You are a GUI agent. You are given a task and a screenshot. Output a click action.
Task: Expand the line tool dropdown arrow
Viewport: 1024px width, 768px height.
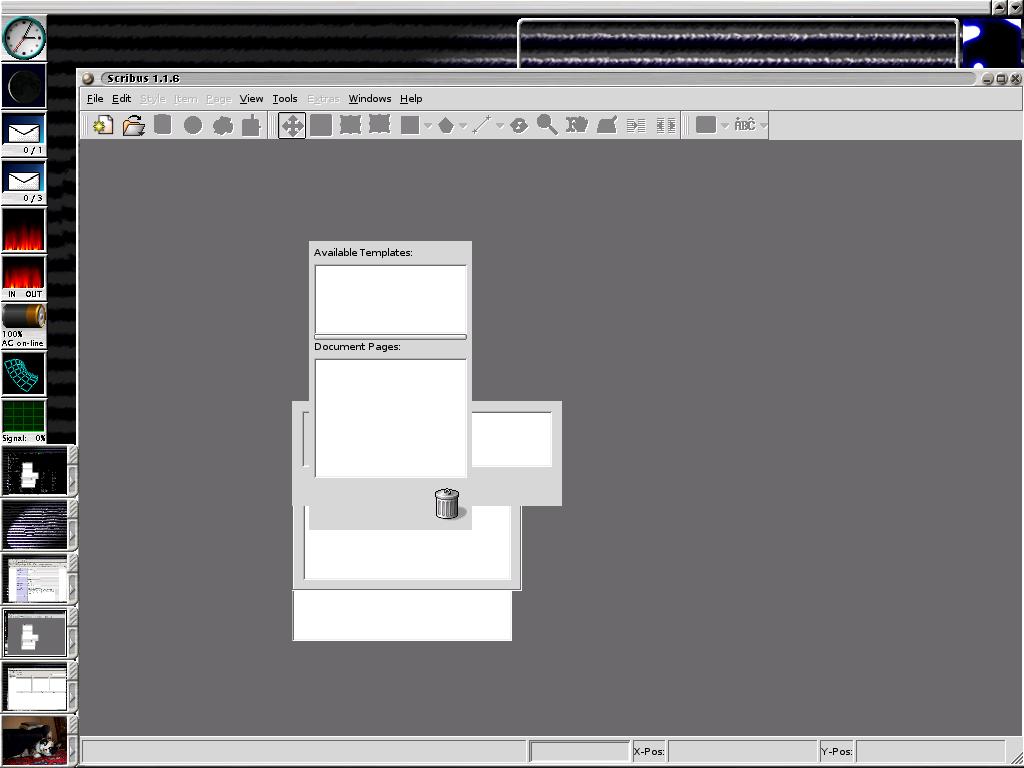(499, 126)
